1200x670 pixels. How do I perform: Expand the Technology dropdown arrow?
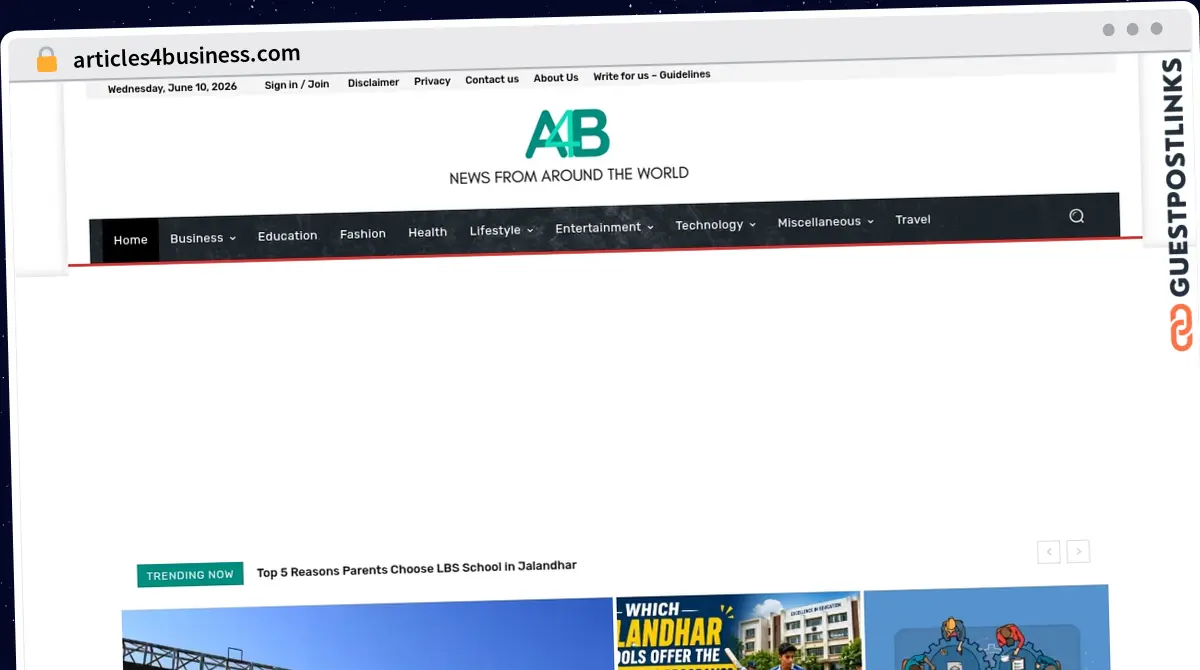[x=752, y=225]
